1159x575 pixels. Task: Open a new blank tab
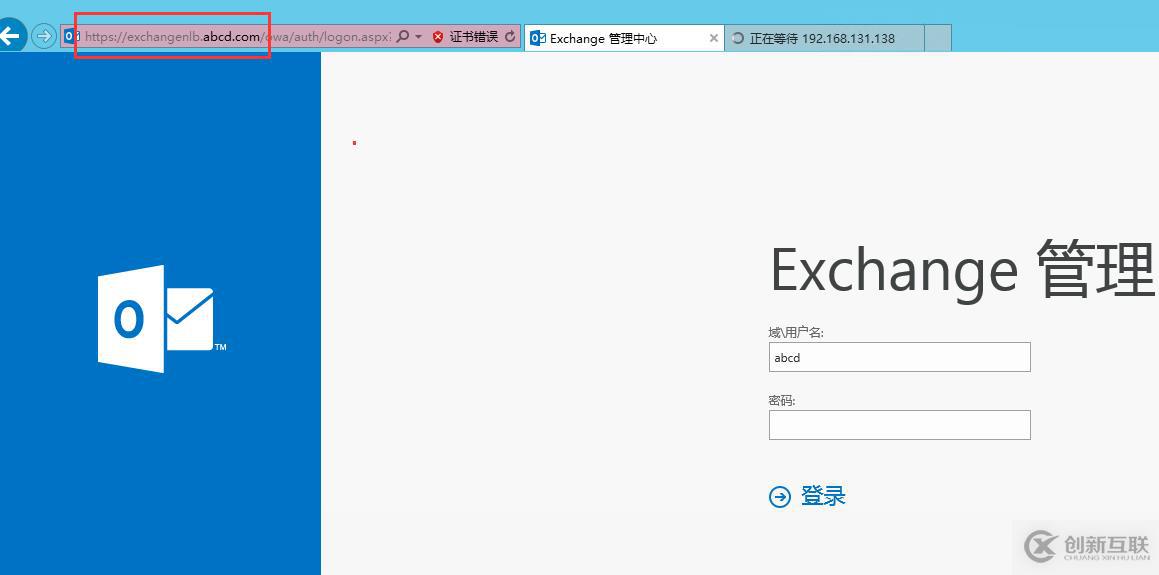[x=937, y=38]
